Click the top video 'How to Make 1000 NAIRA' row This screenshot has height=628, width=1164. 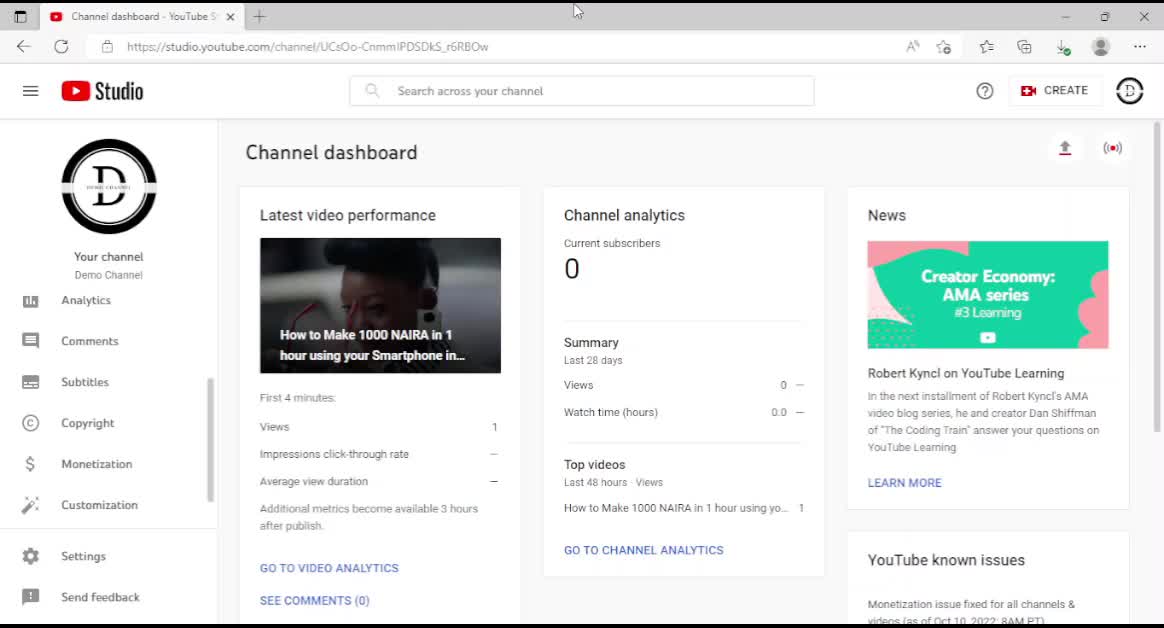pos(684,508)
